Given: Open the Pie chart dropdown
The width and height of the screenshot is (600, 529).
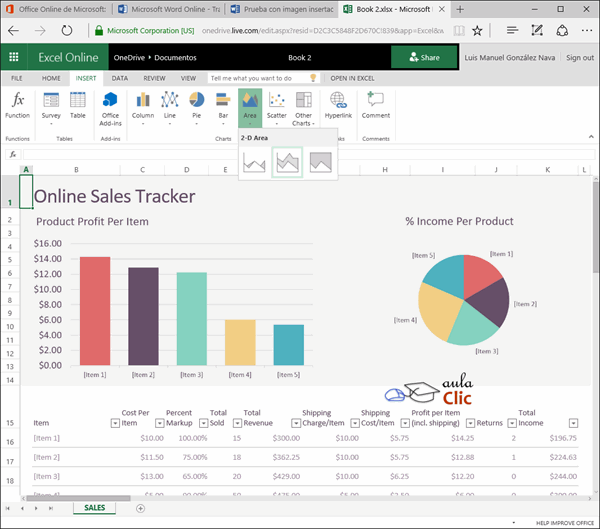Looking at the screenshot, I should point(196,124).
